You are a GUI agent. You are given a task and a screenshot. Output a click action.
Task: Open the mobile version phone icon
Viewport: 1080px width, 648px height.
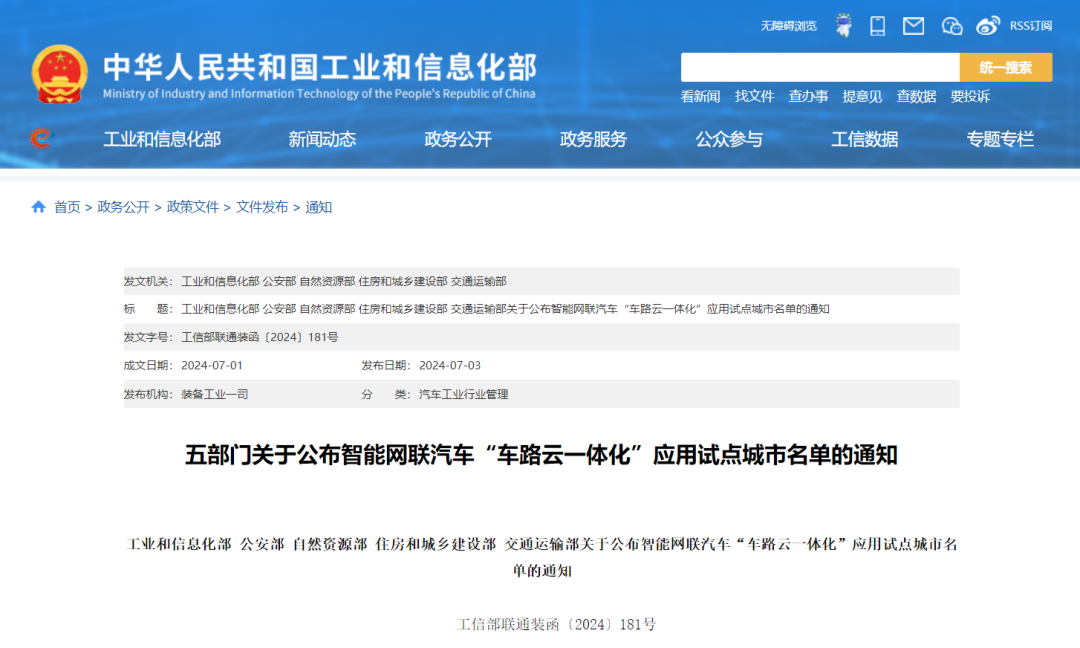[878, 26]
